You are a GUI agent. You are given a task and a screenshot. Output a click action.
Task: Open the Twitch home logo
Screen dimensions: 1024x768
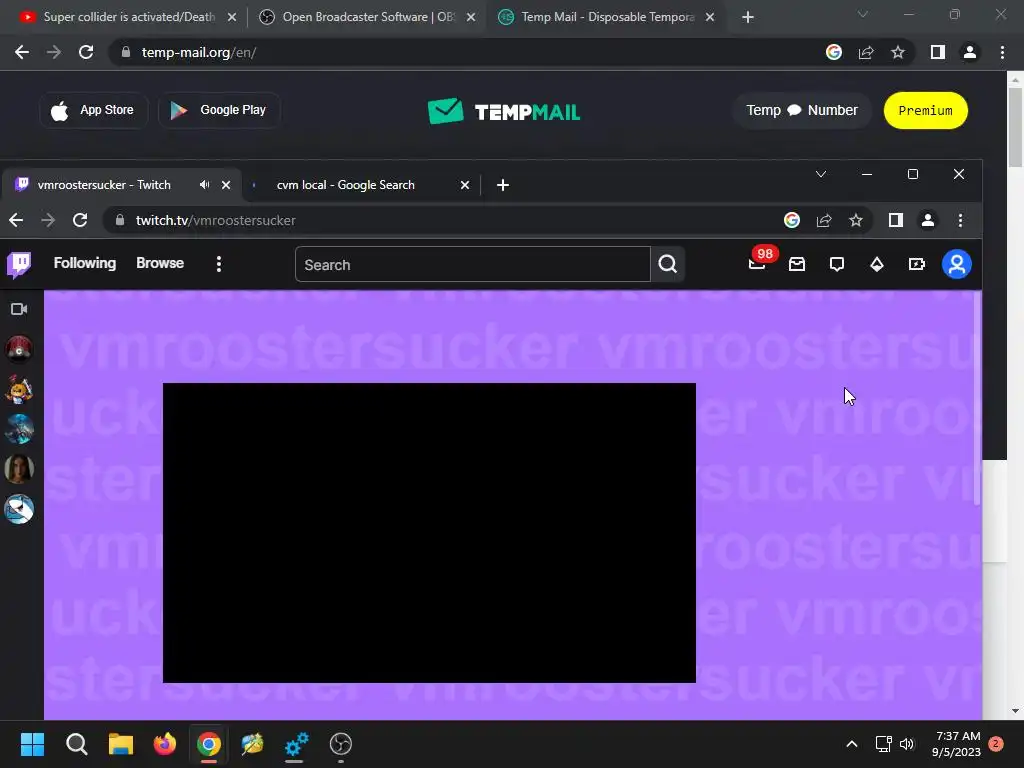pos(19,264)
